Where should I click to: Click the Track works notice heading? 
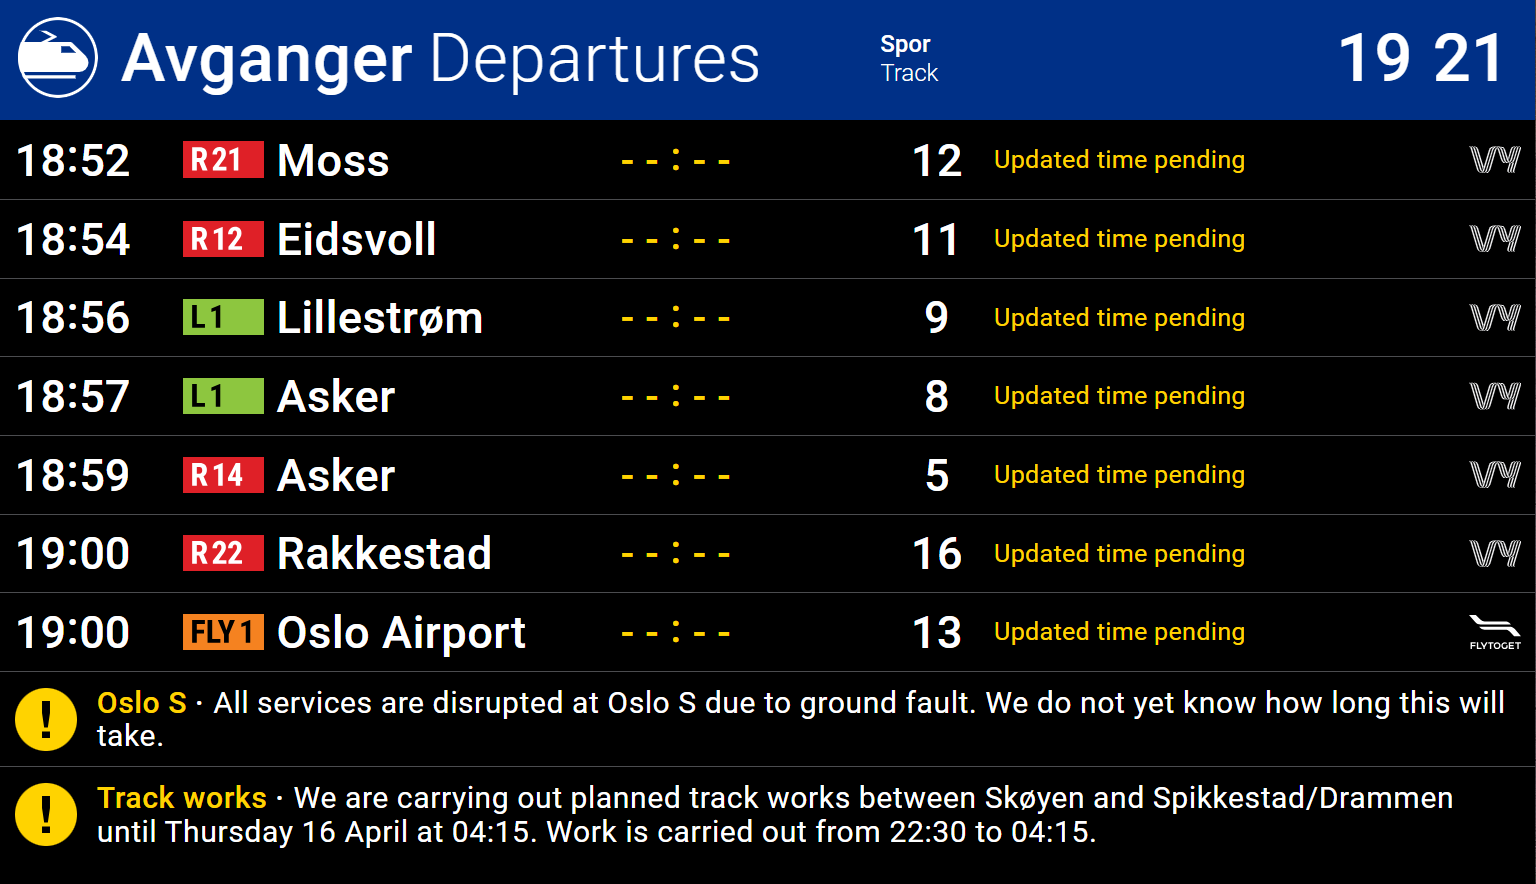[x=182, y=798]
